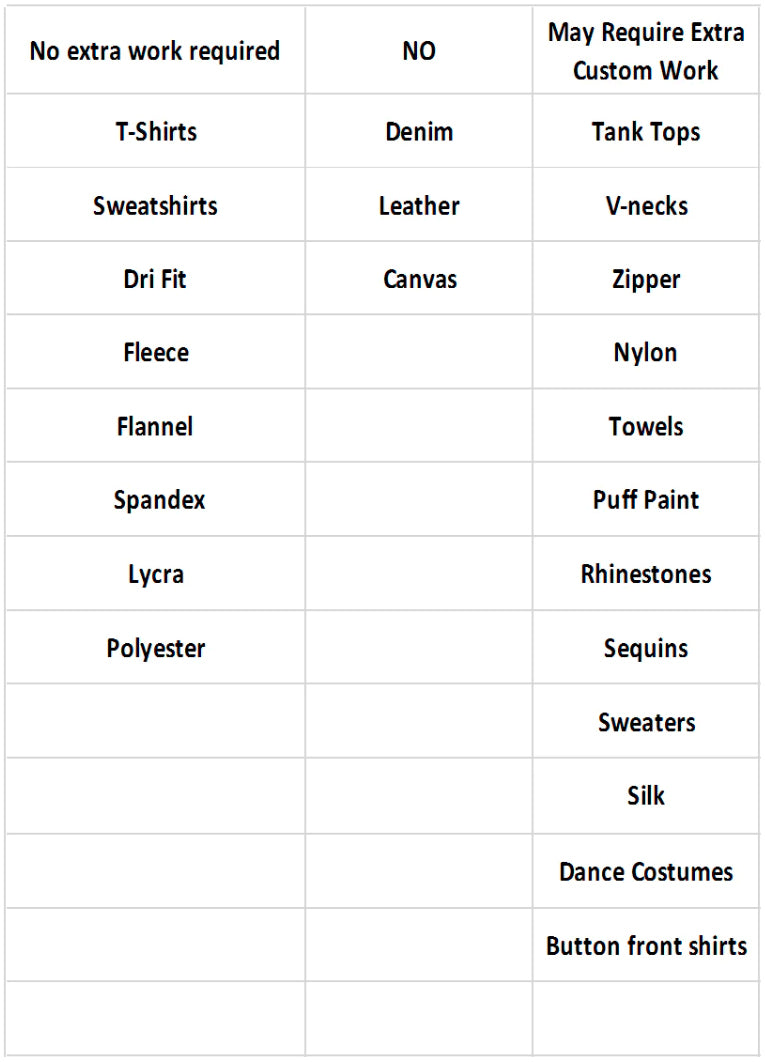Select the Flannel cell
Screen dimensions: 765x1062
pos(155,427)
